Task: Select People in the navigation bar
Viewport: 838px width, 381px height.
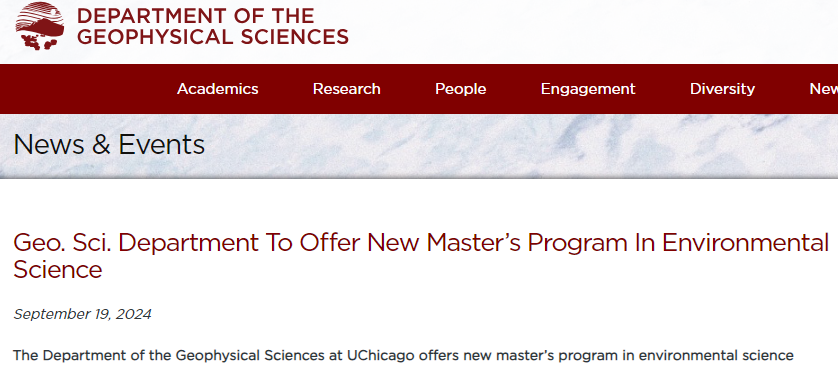Action: click(x=460, y=89)
